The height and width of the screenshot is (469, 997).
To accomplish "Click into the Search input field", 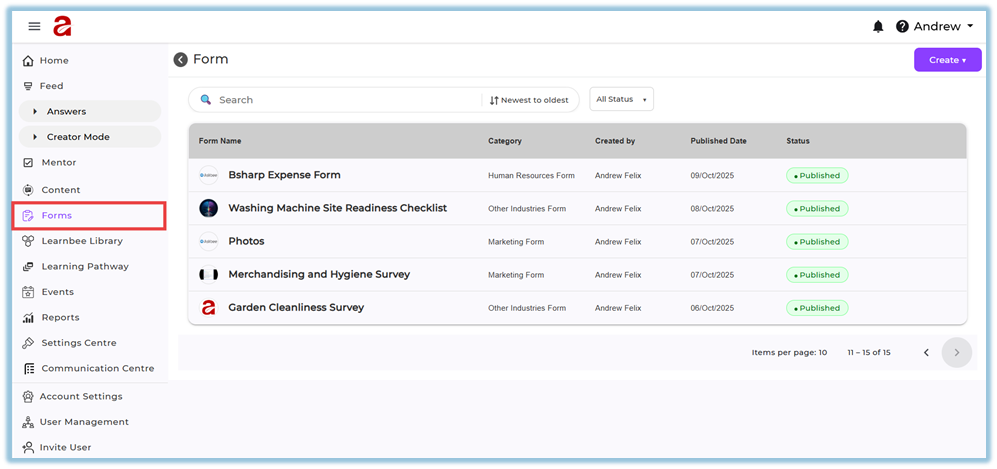I will tap(340, 100).
